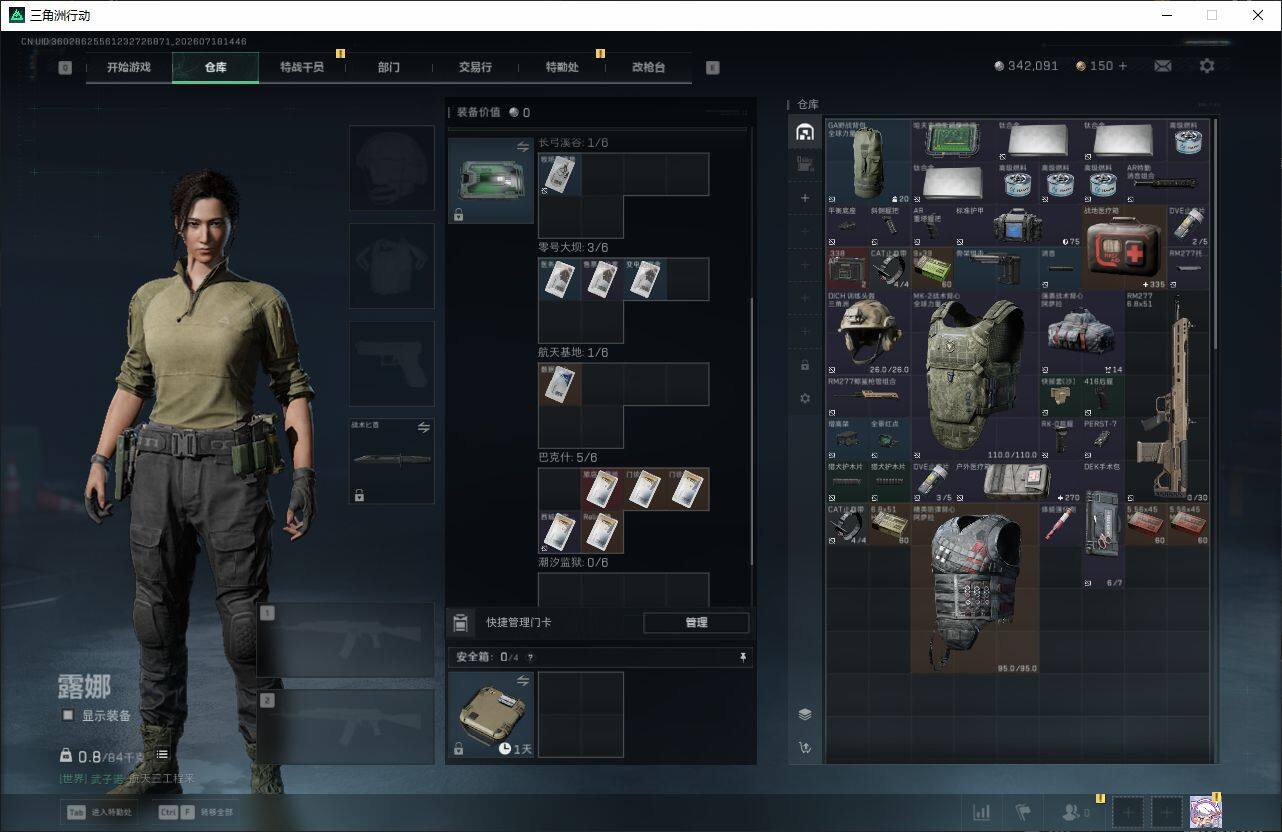Select the main warehouse page icon
1282x832 pixels.
point(805,133)
